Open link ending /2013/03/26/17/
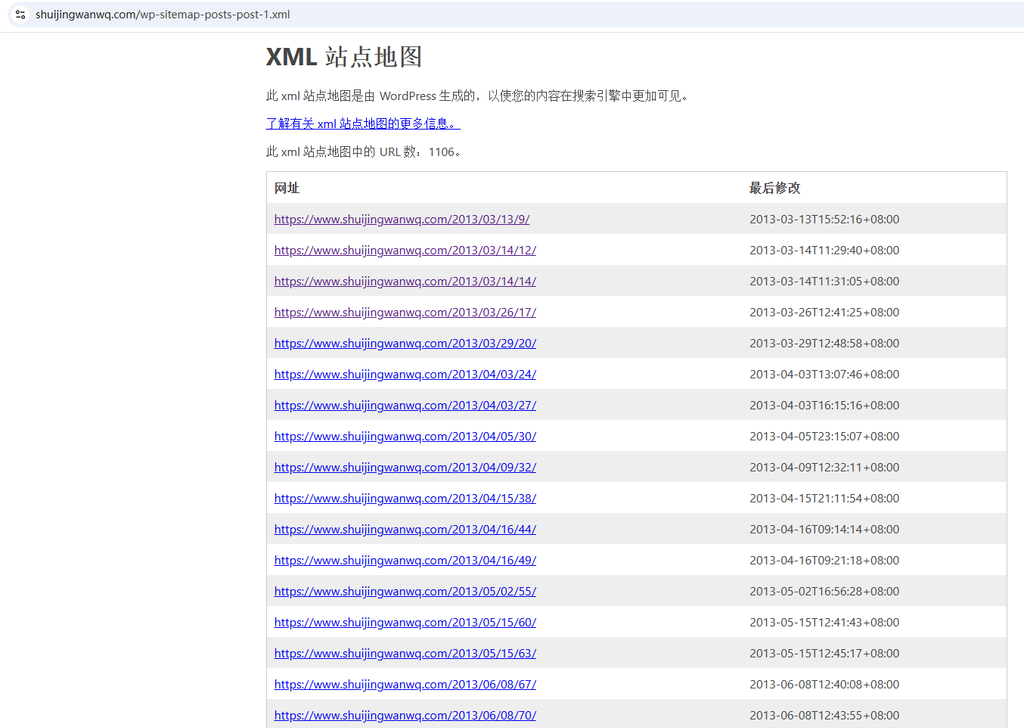Screen dimensions: 1024x728 click(405, 312)
